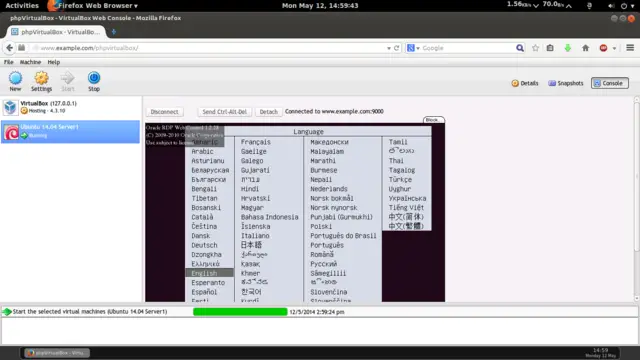Select Tagalog in the language list

[x=402, y=170]
